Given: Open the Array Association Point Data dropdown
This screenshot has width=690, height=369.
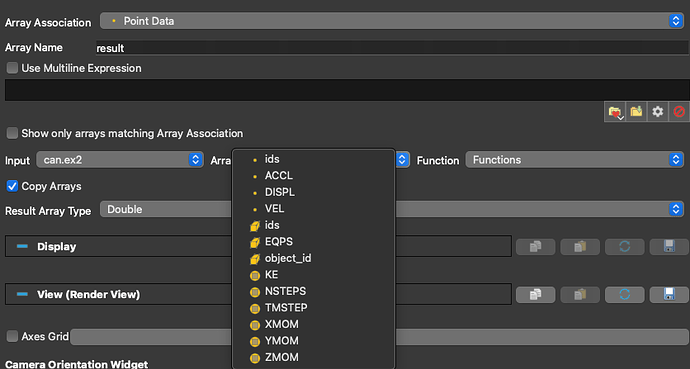Looking at the screenshot, I should point(392,21).
